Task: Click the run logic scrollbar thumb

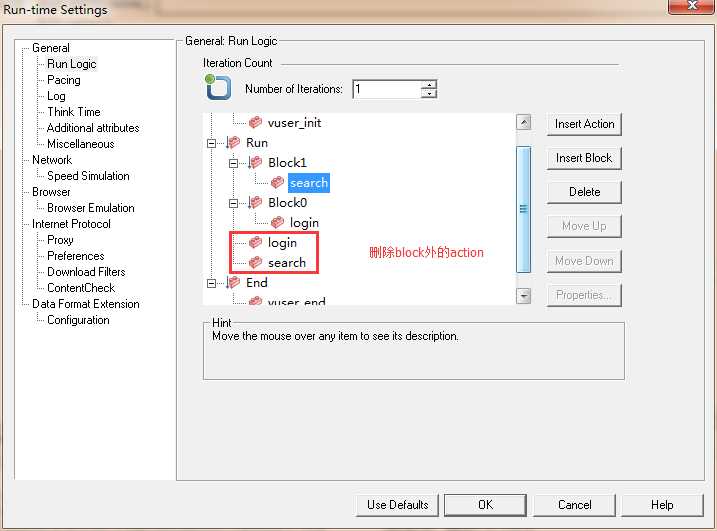Action: (524, 209)
